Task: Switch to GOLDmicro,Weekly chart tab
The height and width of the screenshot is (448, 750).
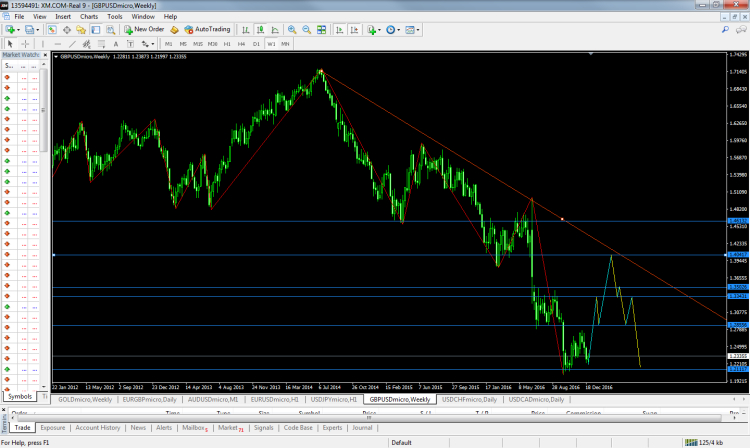Action: [x=85, y=399]
